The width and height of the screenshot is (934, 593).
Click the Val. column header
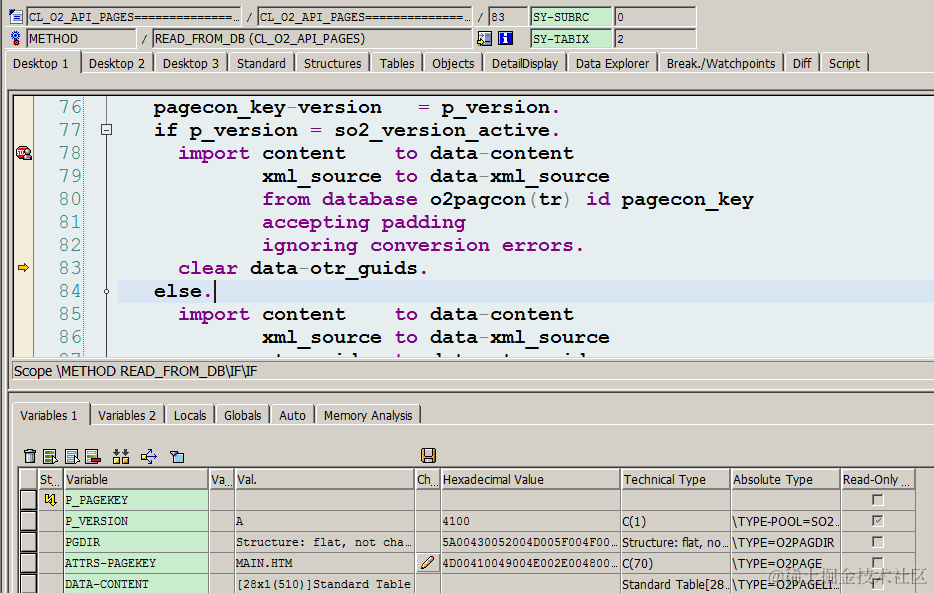(325, 479)
